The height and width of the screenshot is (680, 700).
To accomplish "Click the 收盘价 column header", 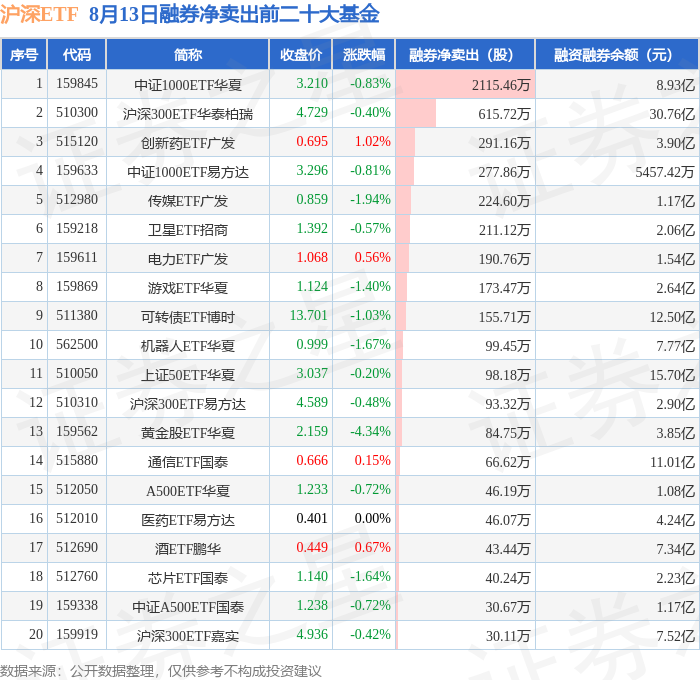I will 301,54.
